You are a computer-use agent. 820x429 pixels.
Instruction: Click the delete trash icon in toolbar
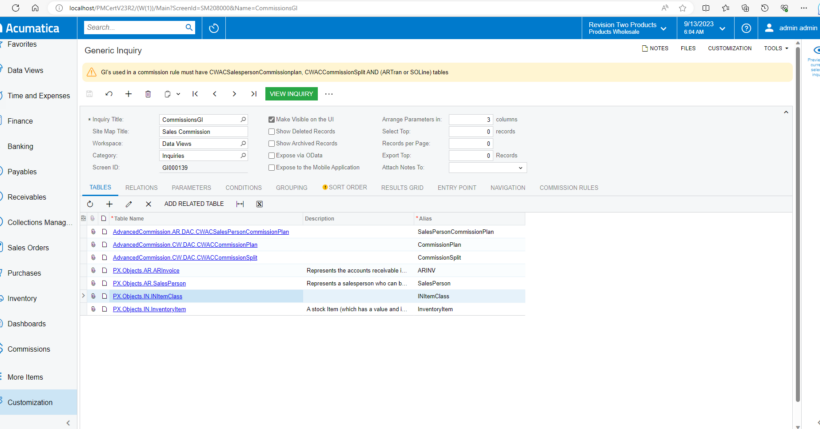click(x=148, y=94)
